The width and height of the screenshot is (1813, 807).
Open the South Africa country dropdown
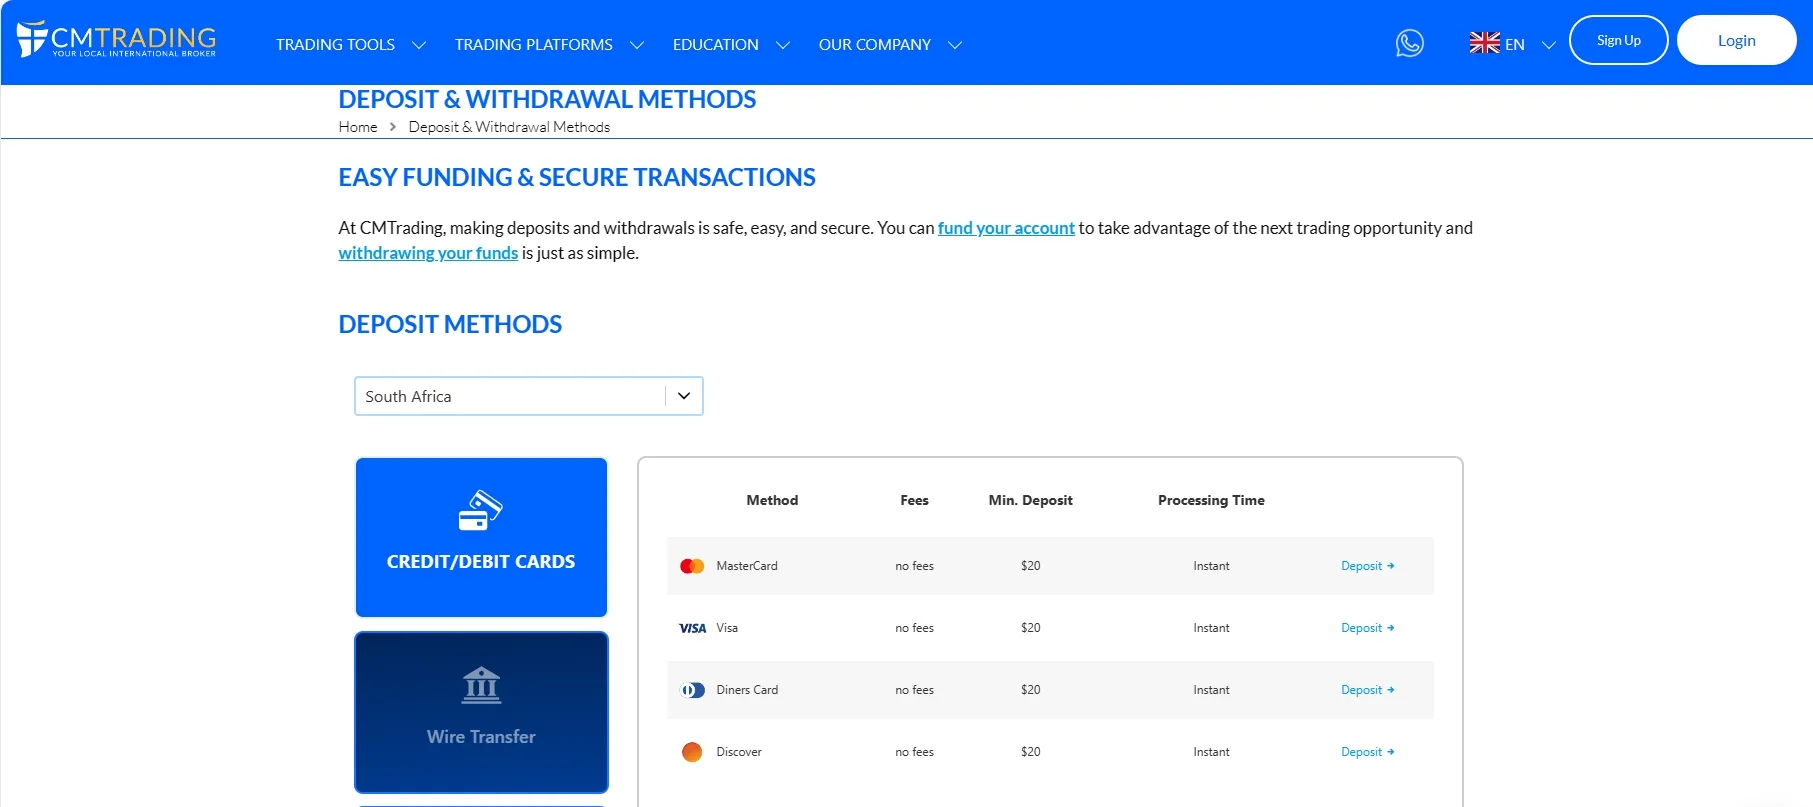tap(529, 396)
